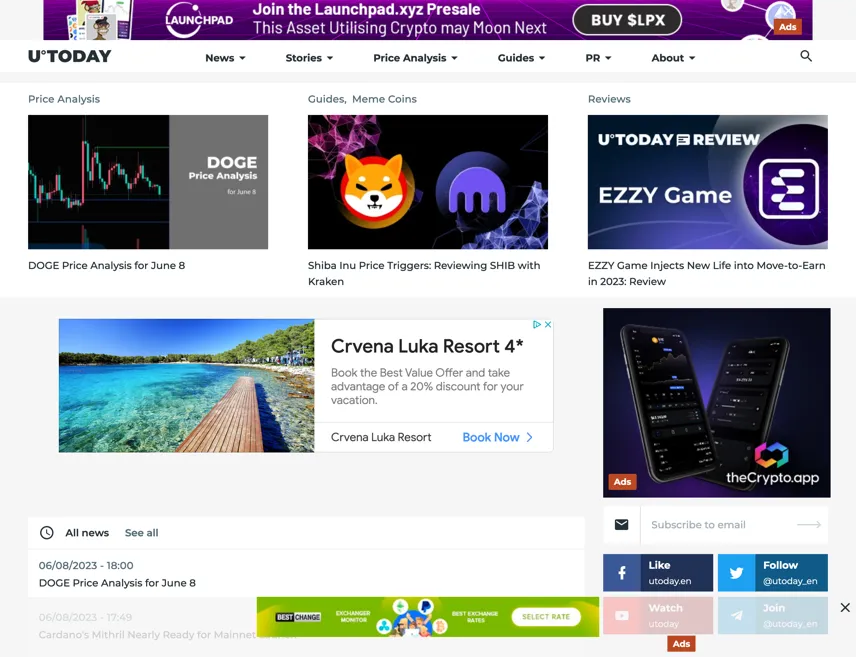Open the Price Analysis dropdown menu
Screen dimensions: 856x657
pos(415,58)
